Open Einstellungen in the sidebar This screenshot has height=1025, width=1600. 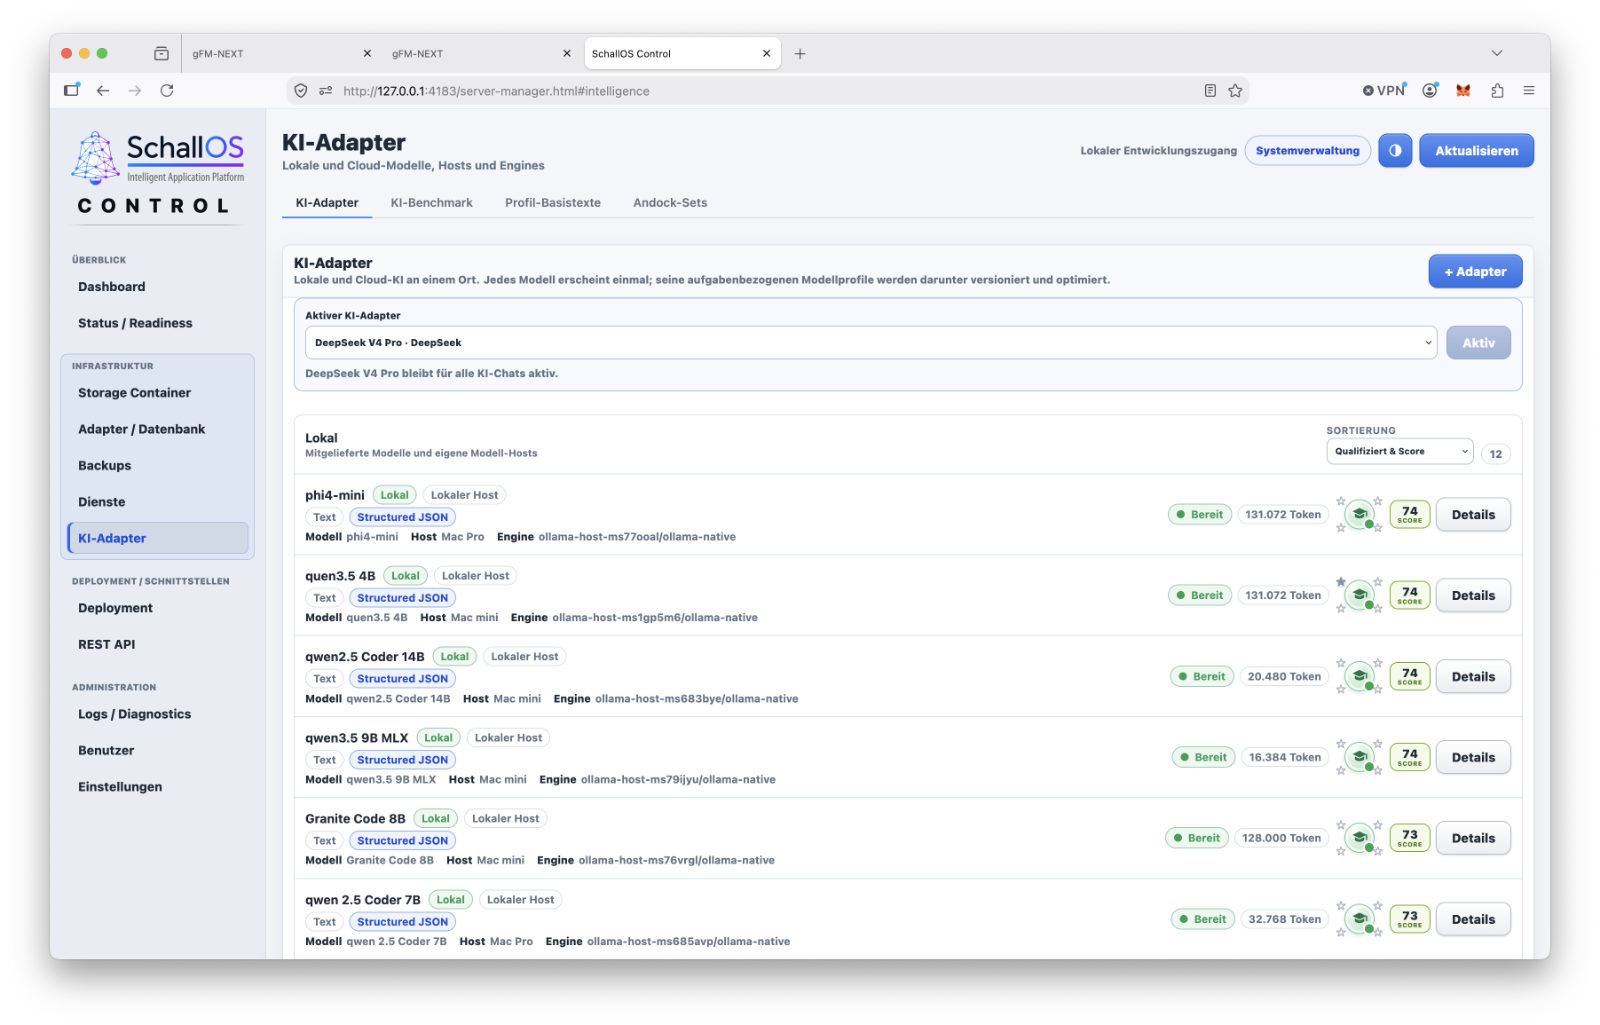pyautogui.click(x=120, y=787)
